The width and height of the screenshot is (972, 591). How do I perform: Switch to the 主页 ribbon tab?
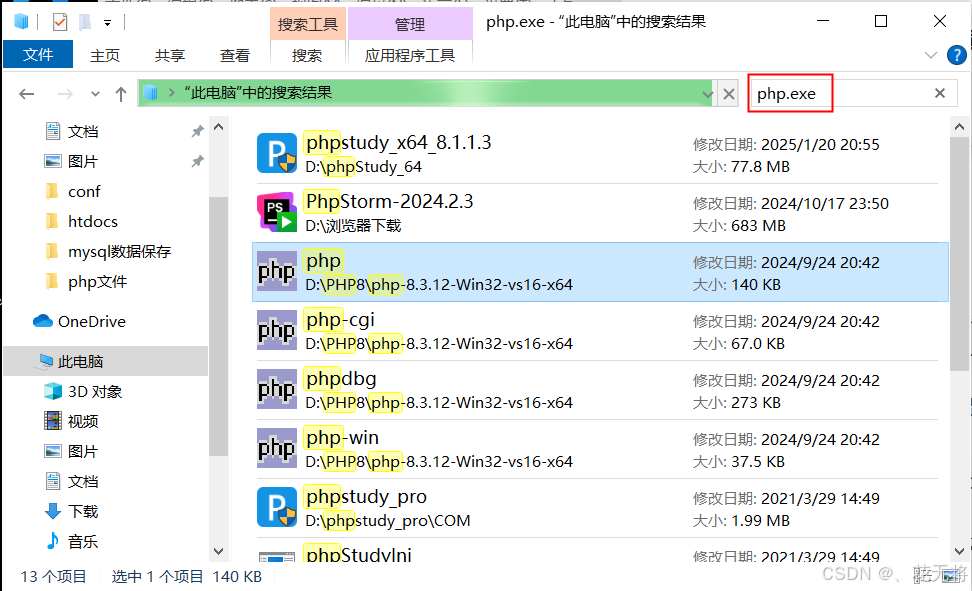(105, 55)
